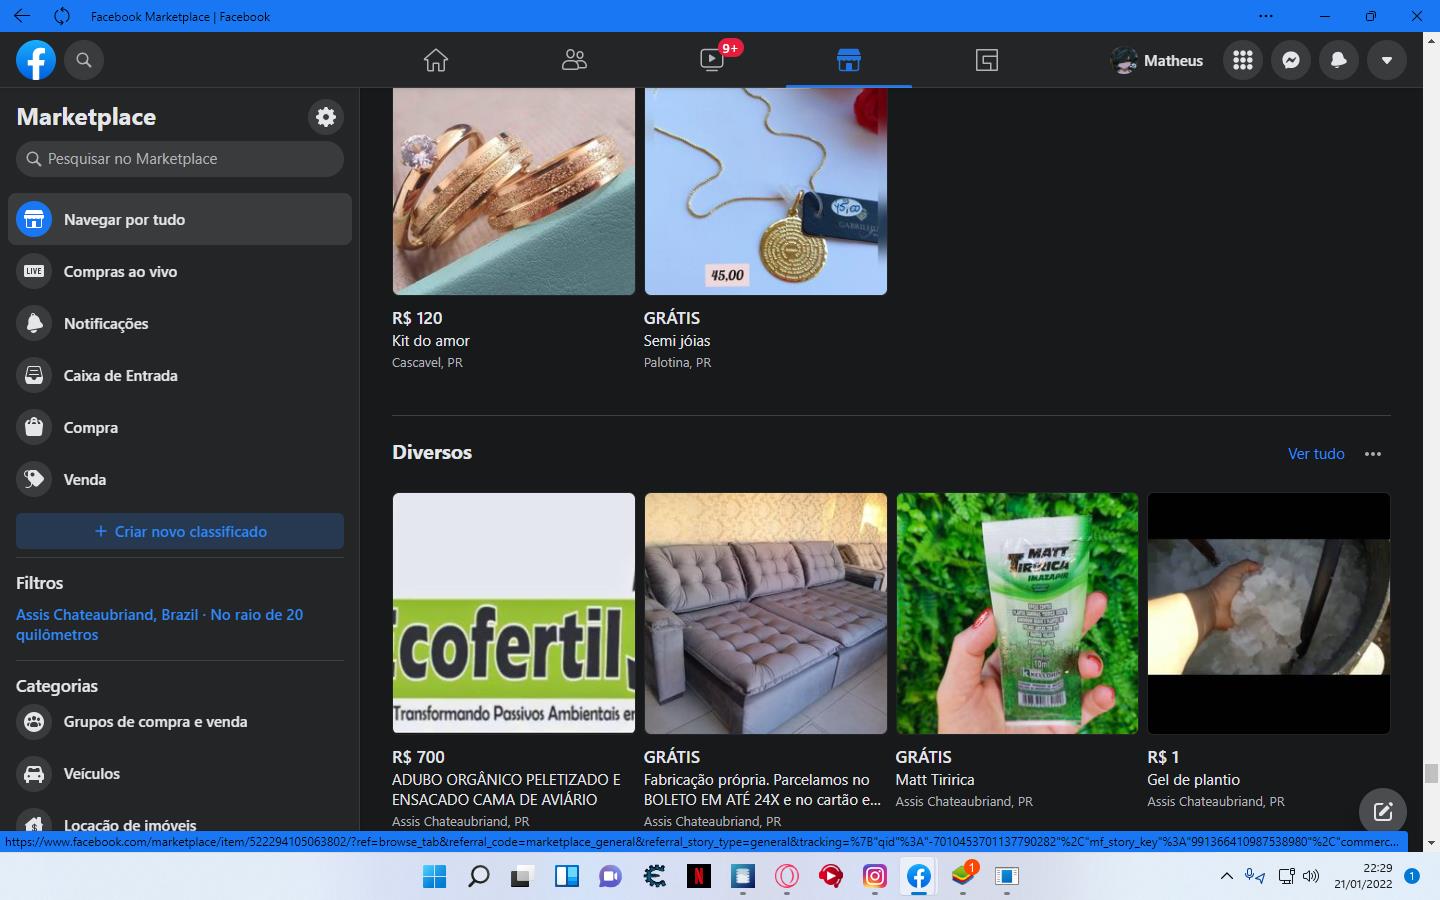The height and width of the screenshot is (900, 1440).
Task: Open the Watch video icon with 9+ badge
Action: (712, 60)
